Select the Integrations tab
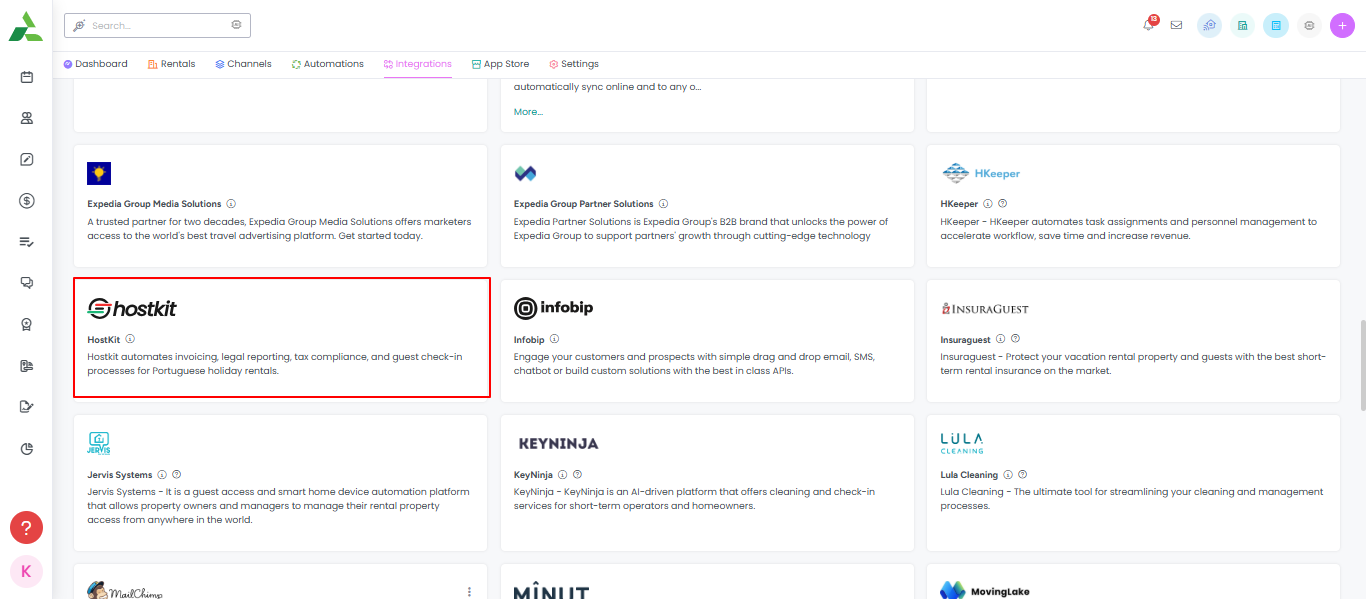Viewport: 1366px width, 599px height. pyautogui.click(x=417, y=64)
